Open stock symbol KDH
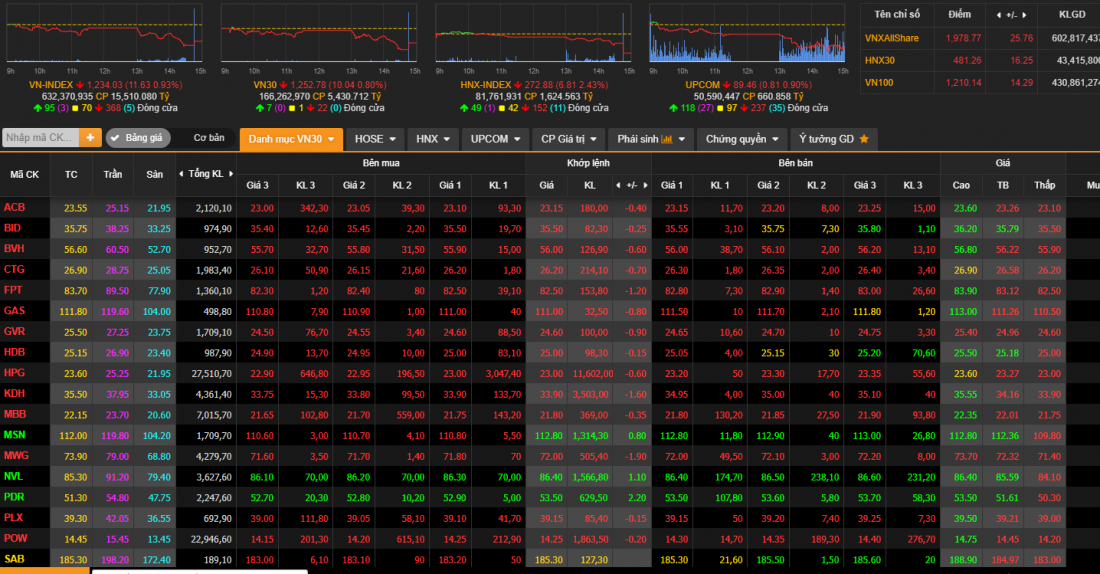 coord(14,394)
